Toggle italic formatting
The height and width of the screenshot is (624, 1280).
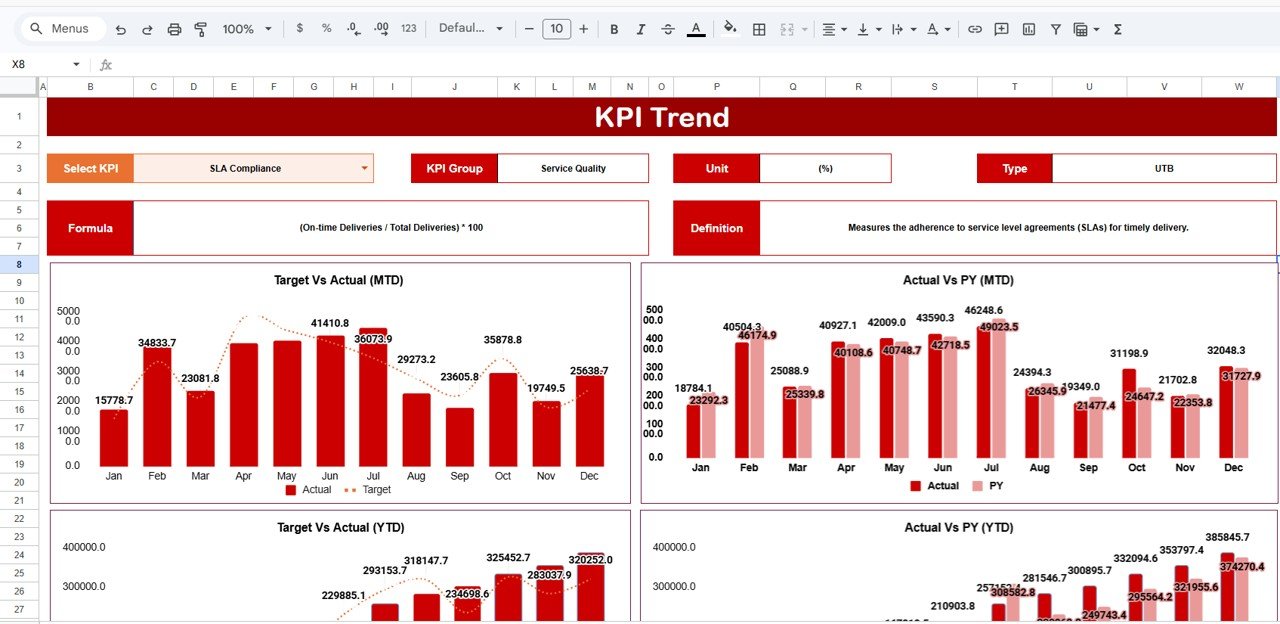pos(641,29)
